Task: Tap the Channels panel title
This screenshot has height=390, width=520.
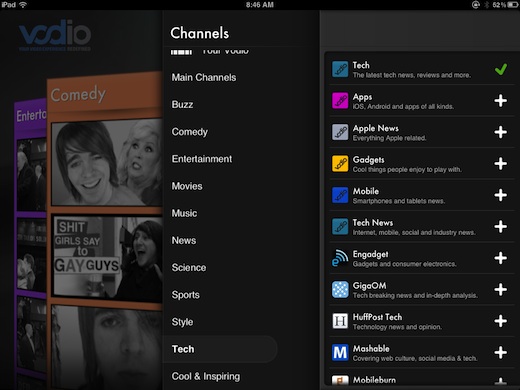Action: click(200, 33)
